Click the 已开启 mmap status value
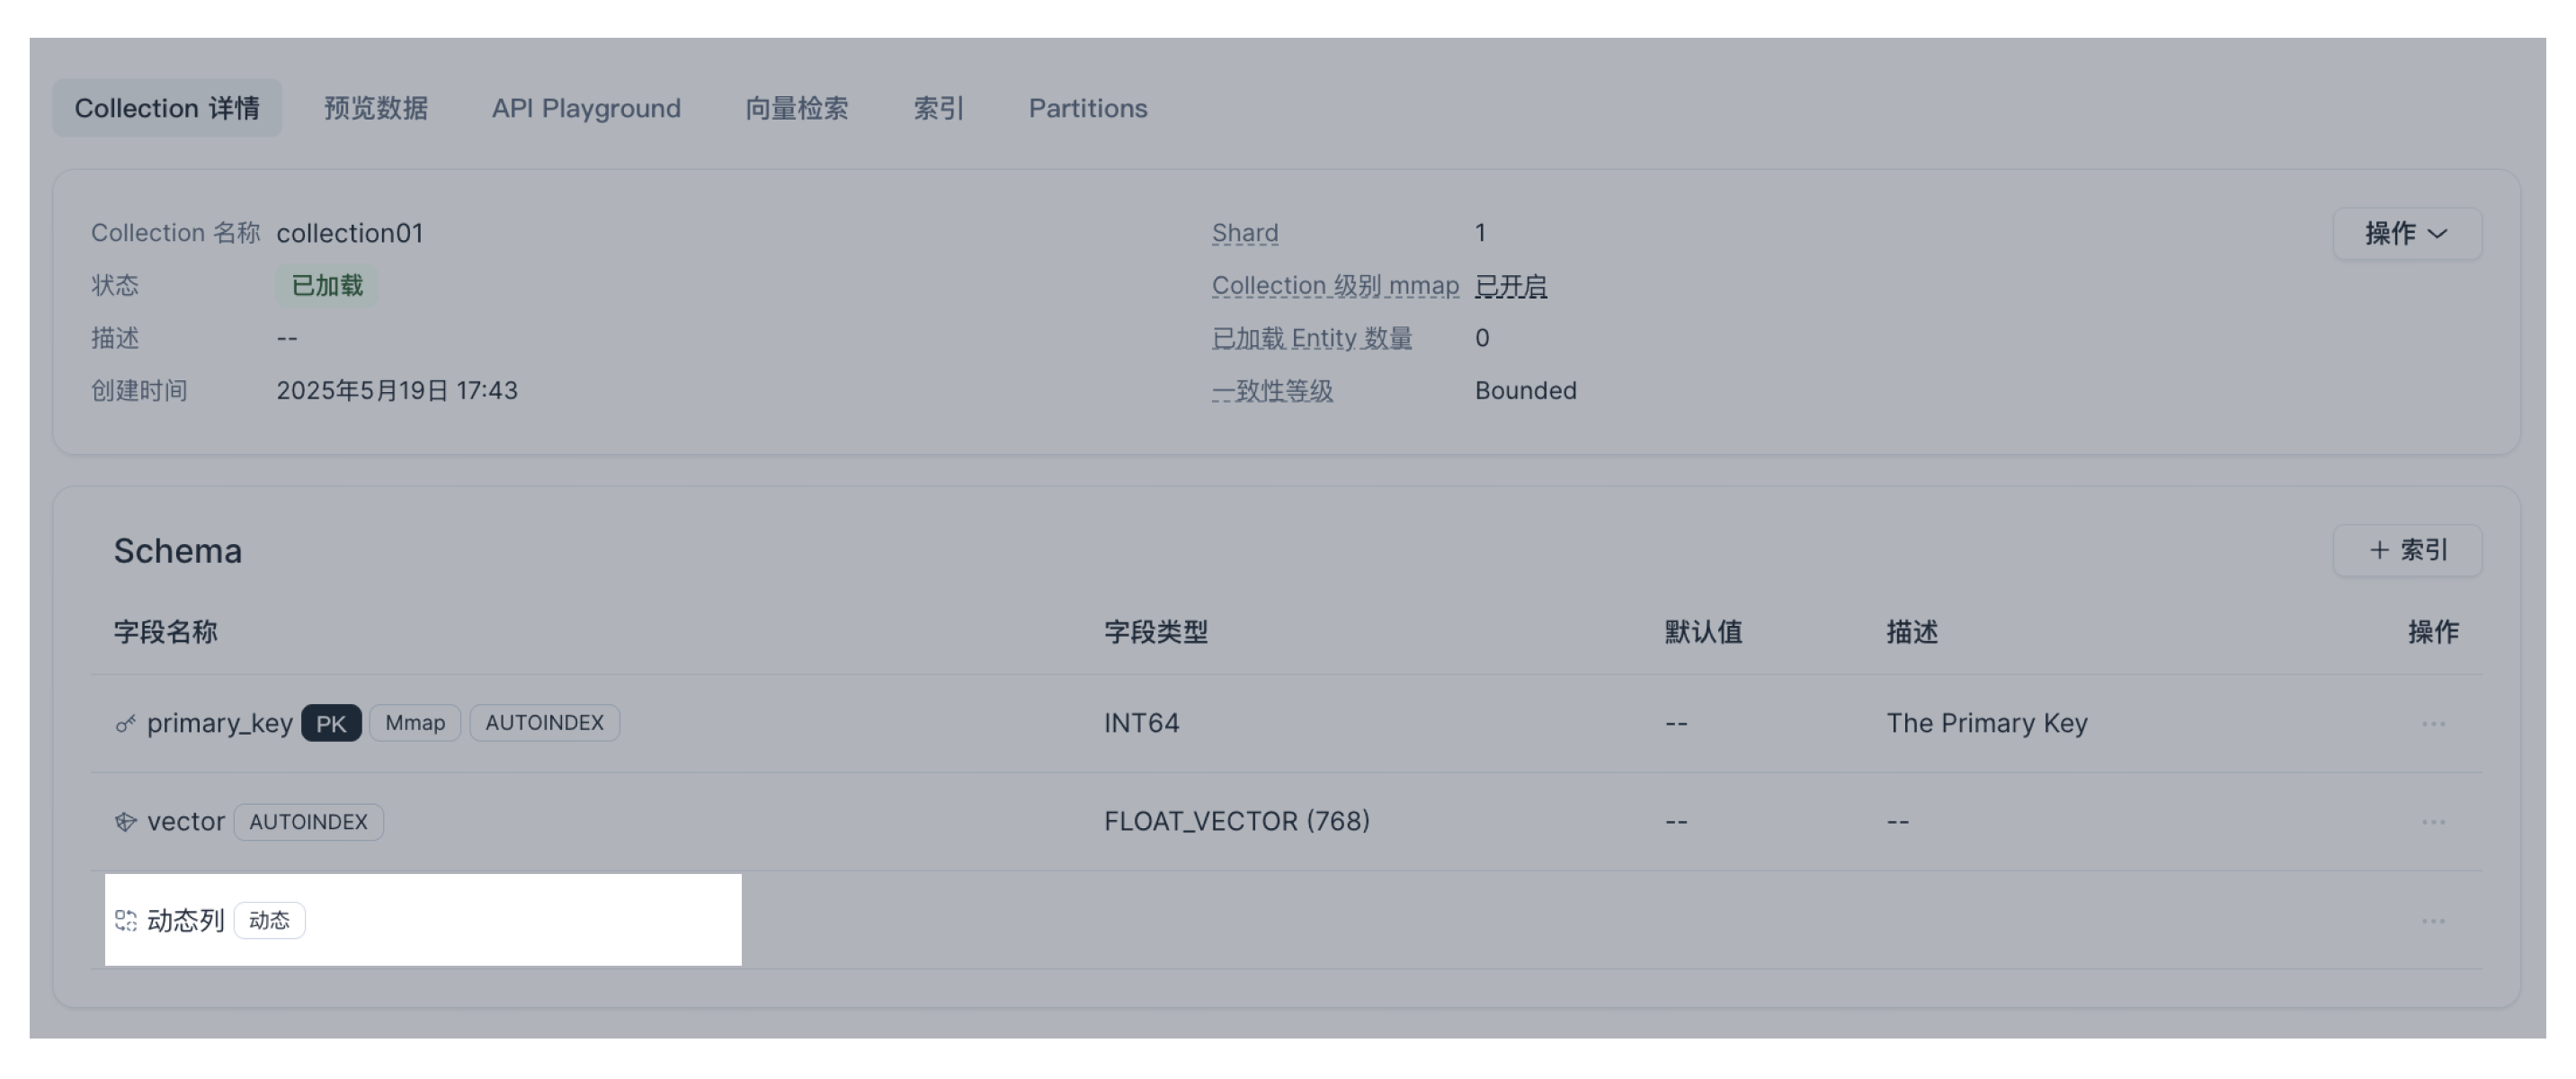 click(x=1511, y=286)
